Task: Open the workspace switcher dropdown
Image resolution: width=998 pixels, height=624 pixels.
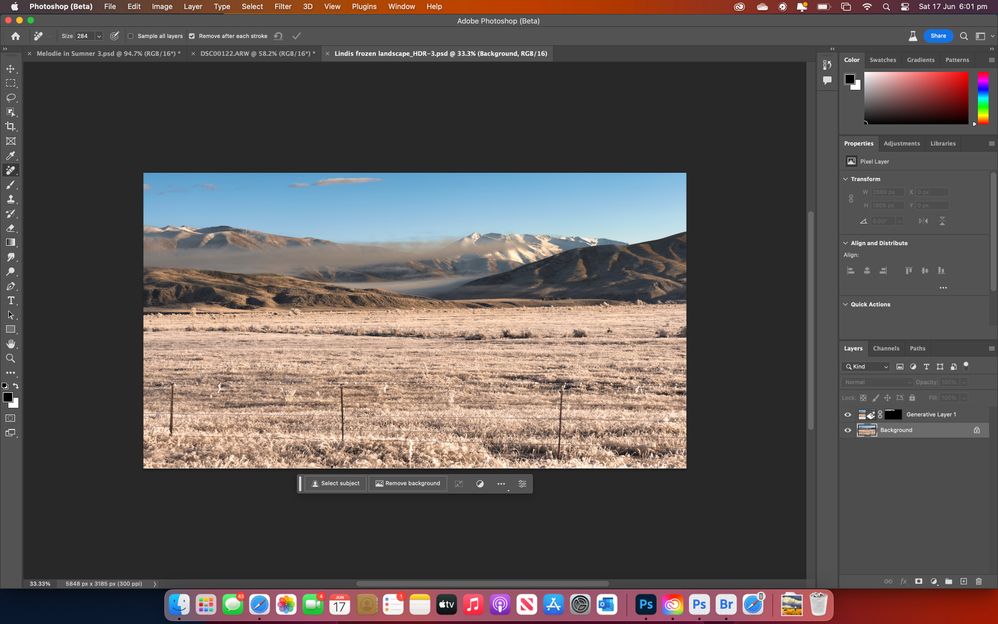Action: (983, 36)
